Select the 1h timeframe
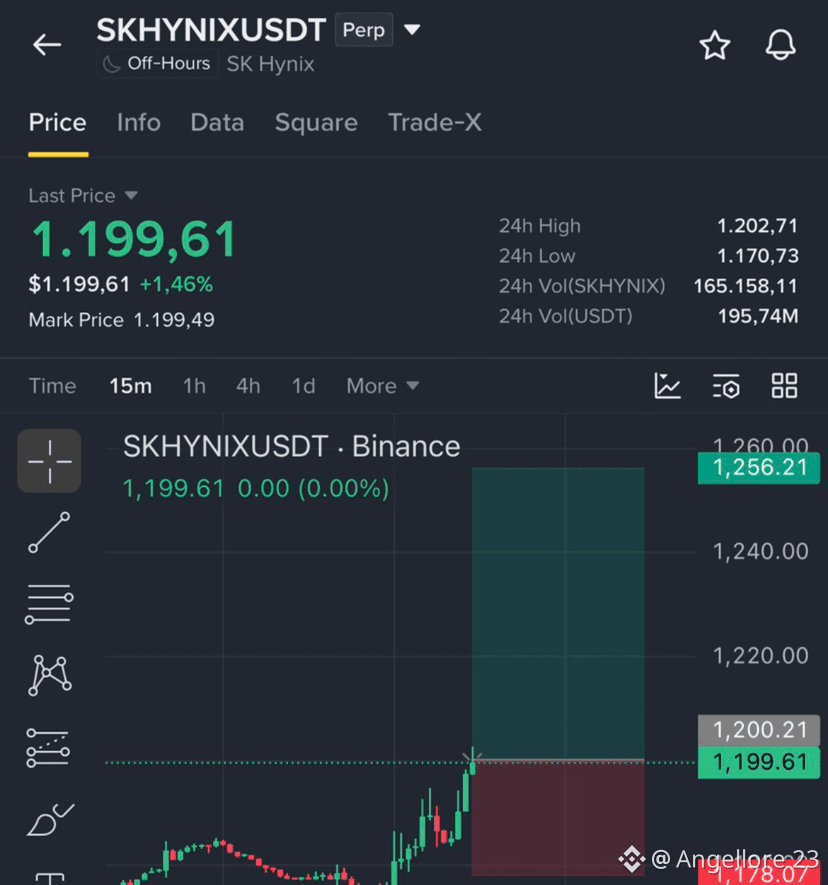The width and height of the screenshot is (828, 885). (x=194, y=386)
